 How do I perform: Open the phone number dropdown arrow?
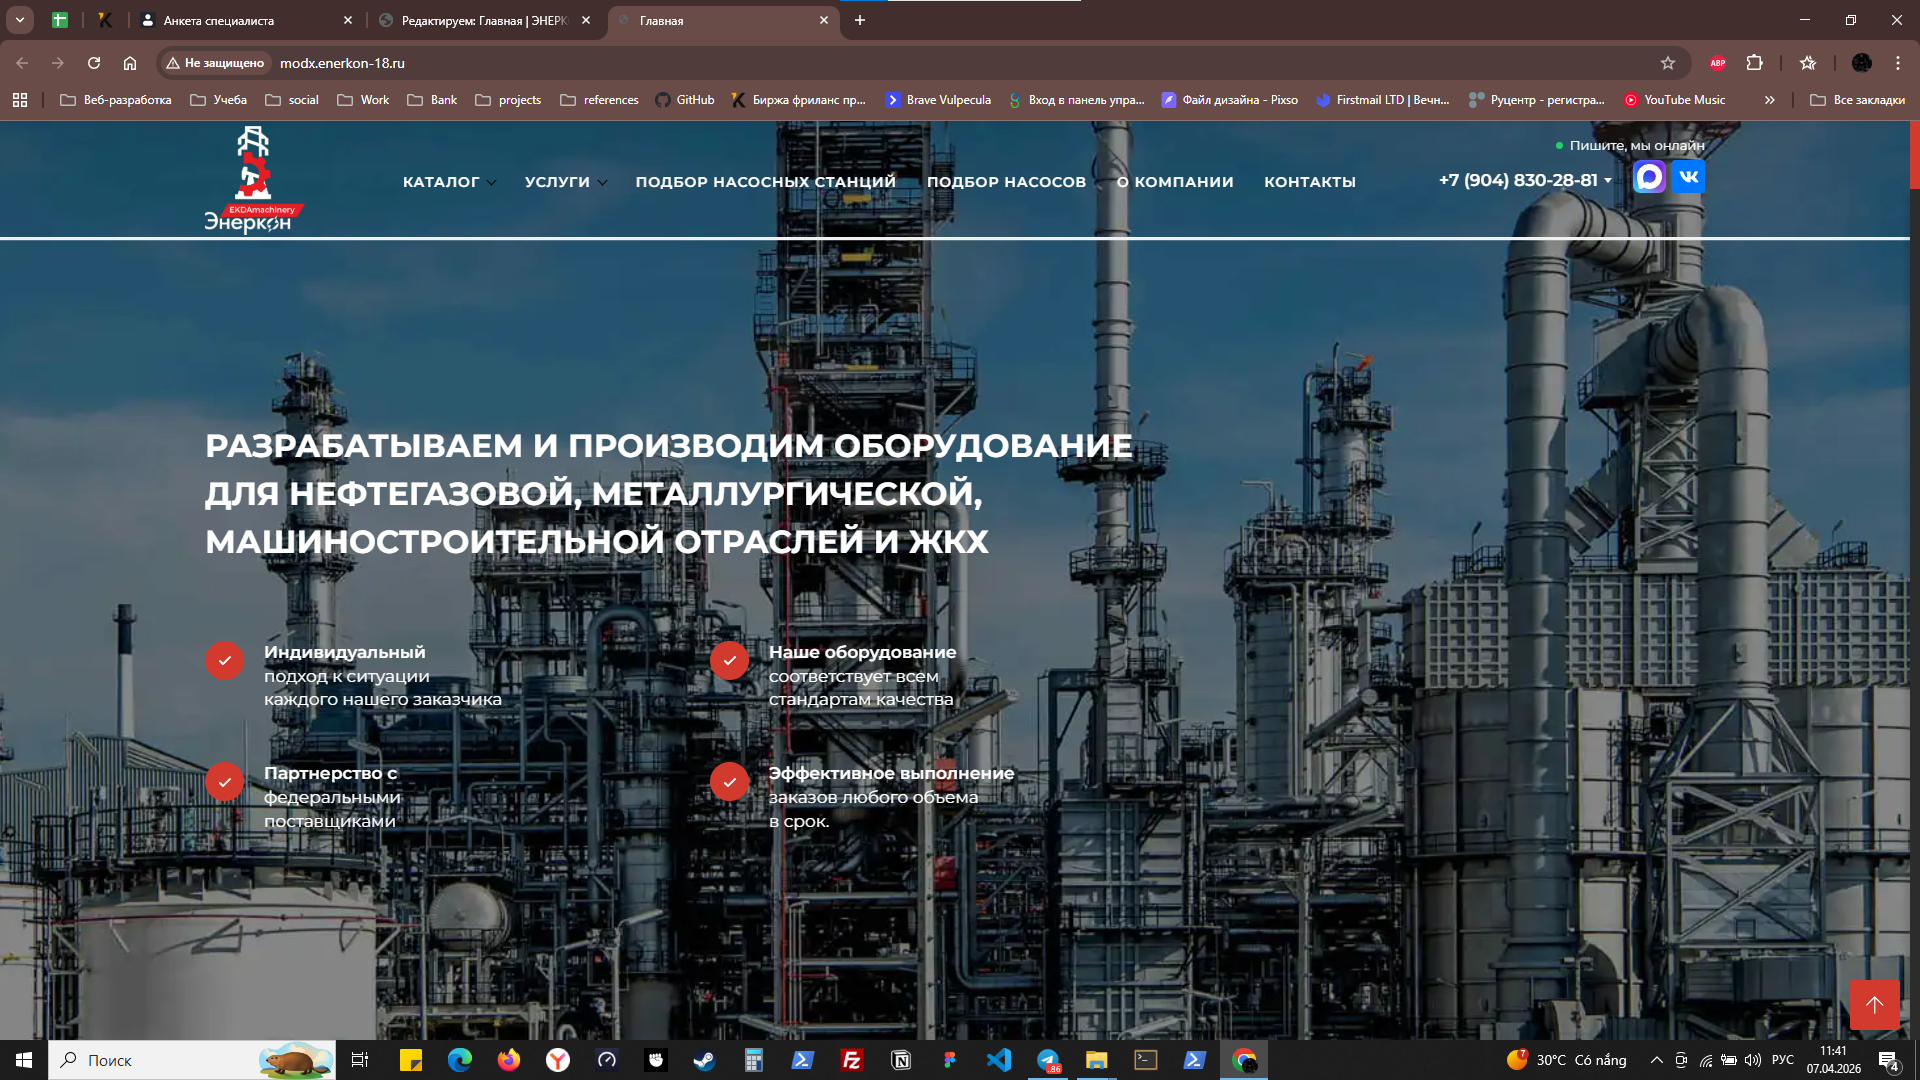[x=1607, y=180]
